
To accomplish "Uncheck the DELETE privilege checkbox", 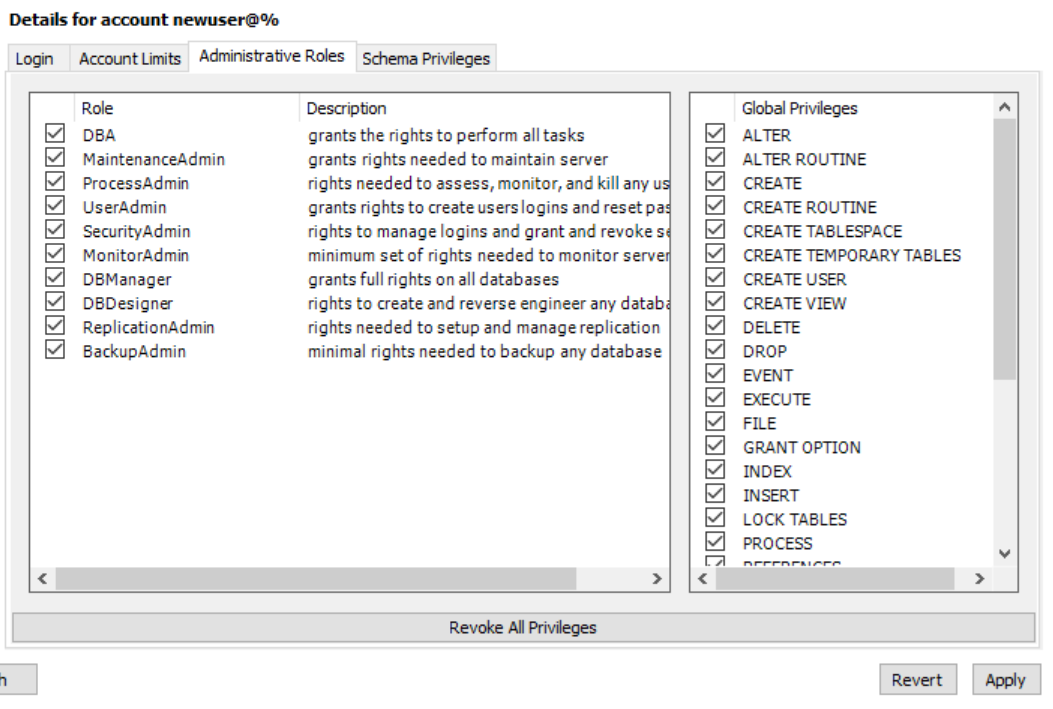I will (715, 326).
